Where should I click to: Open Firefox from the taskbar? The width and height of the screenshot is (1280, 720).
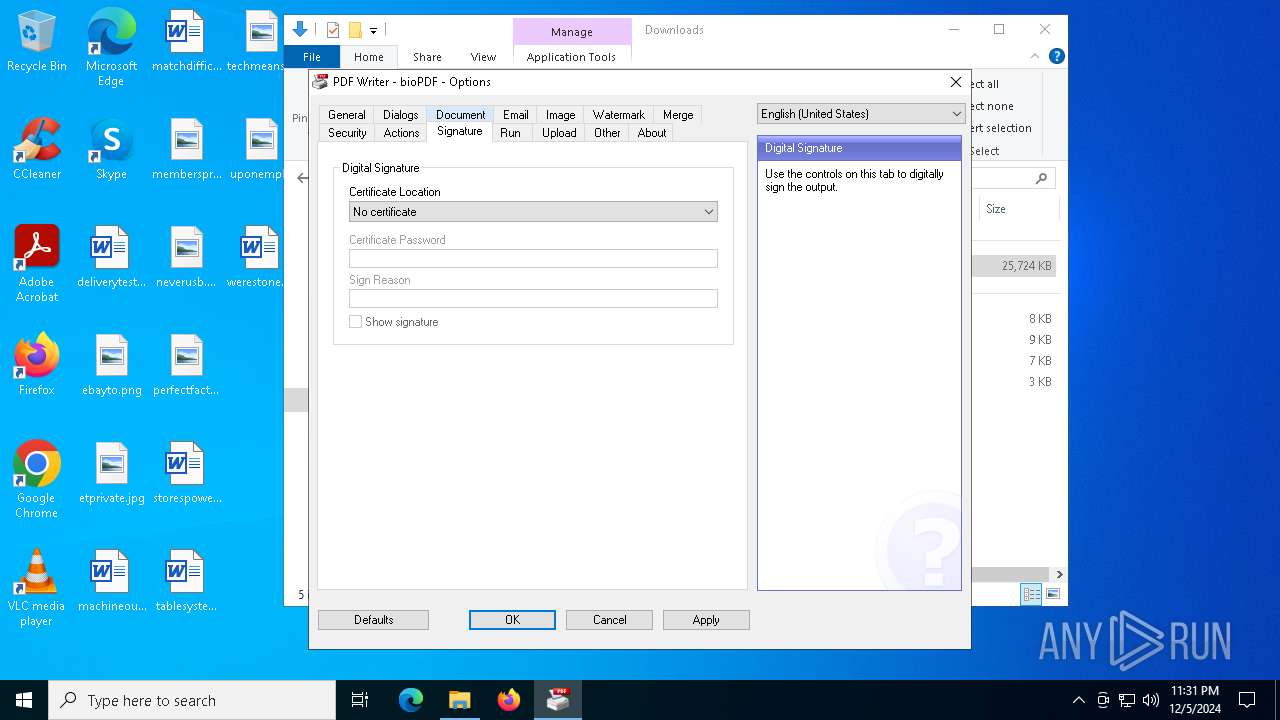(509, 700)
